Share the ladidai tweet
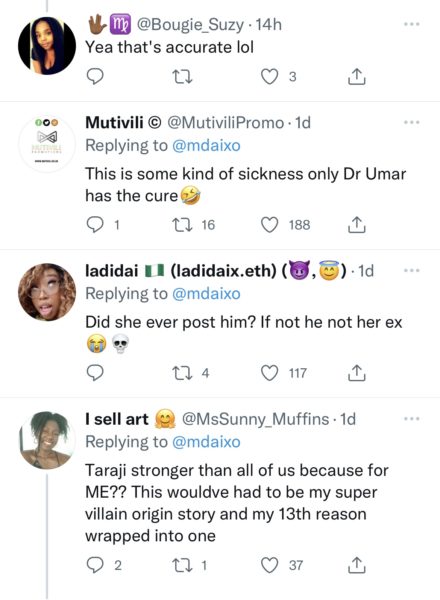440x600 pixels. click(356, 373)
